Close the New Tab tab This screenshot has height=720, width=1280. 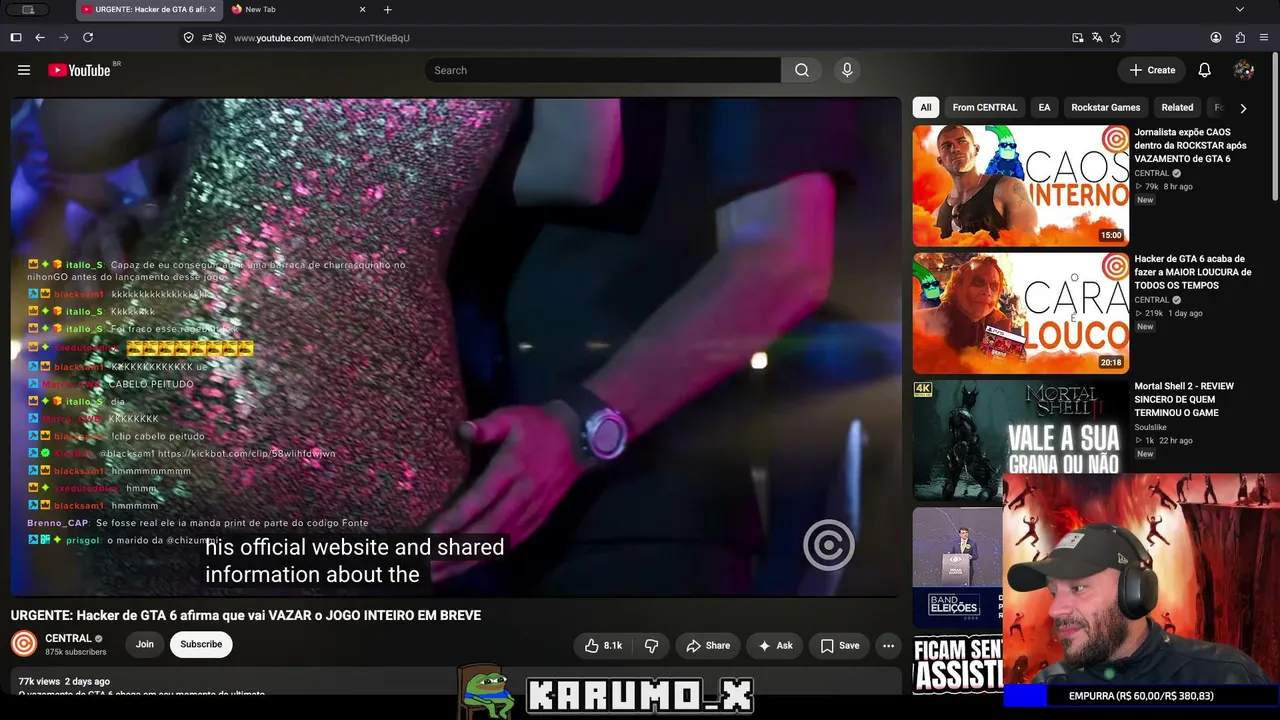362,10
